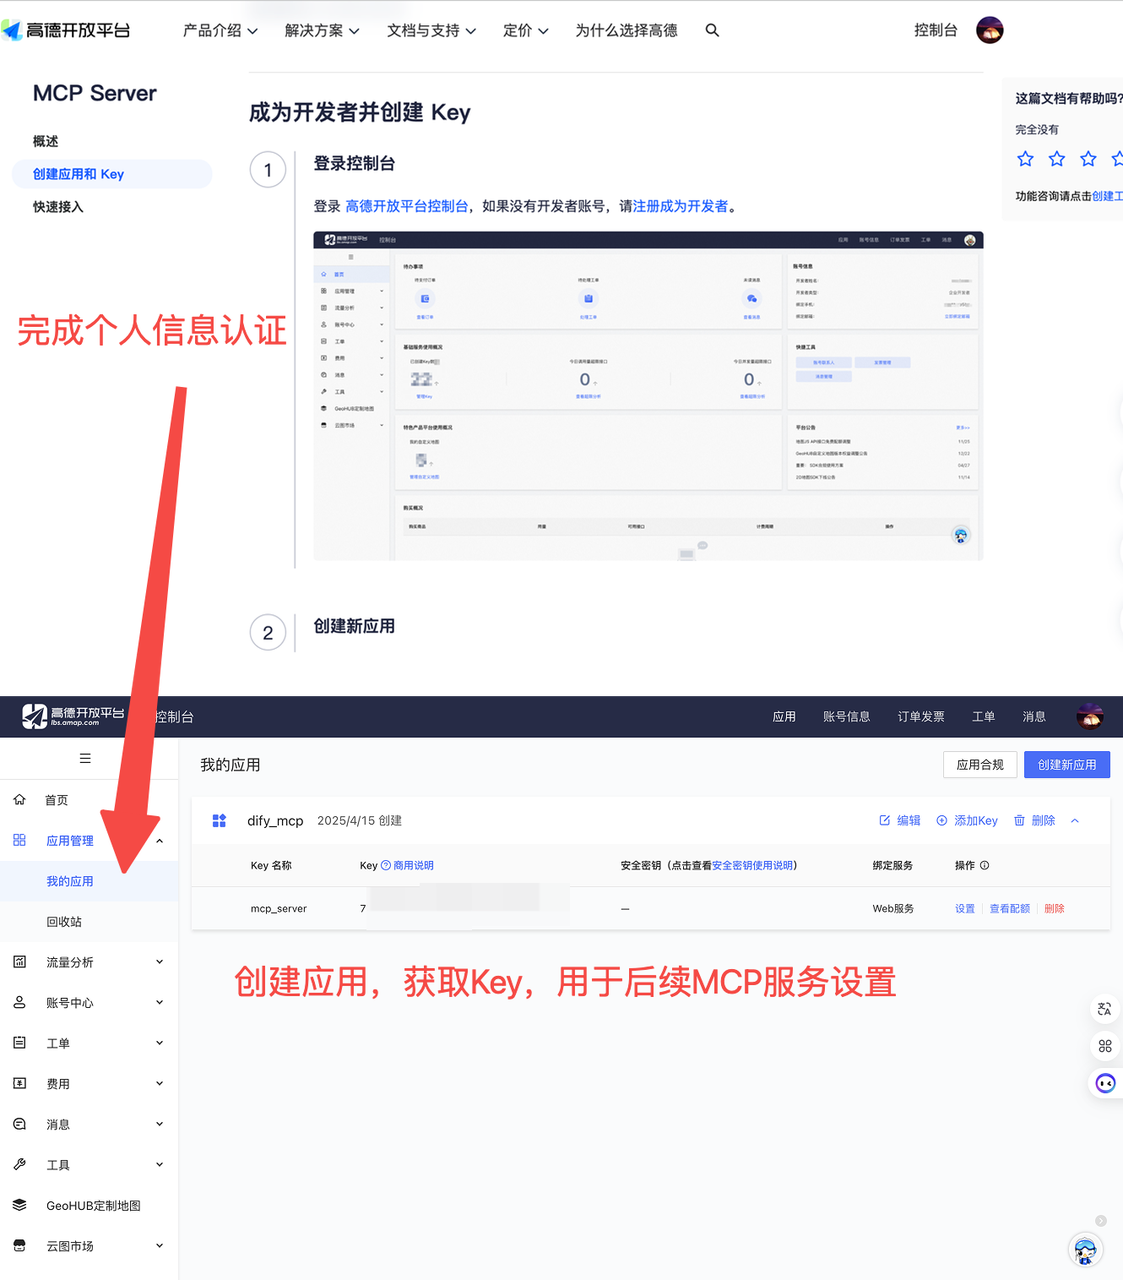The image size is (1123, 1280).
Task: Click the 应用合规 button
Action: [x=980, y=765]
